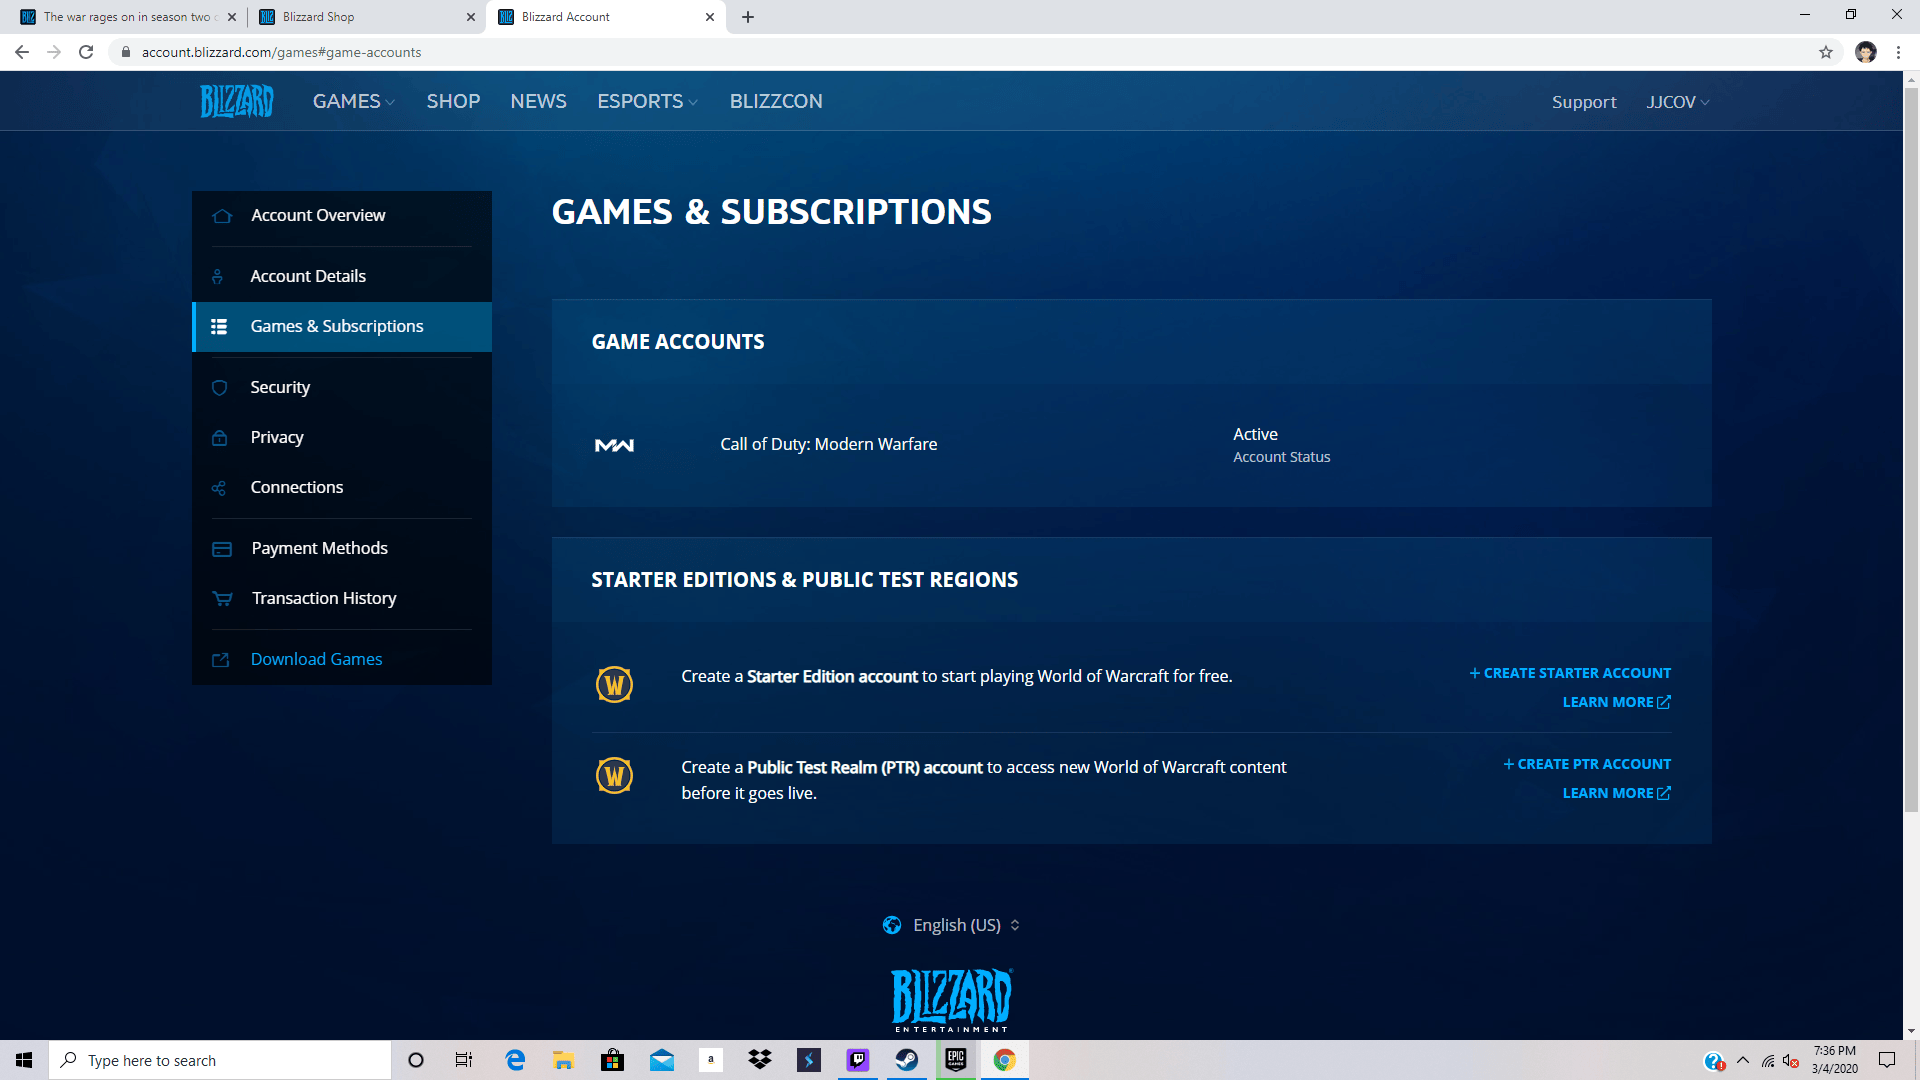The height and width of the screenshot is (1080, 1920).
Task: Open the Download Games link
Action: click(x=316, y=660)
